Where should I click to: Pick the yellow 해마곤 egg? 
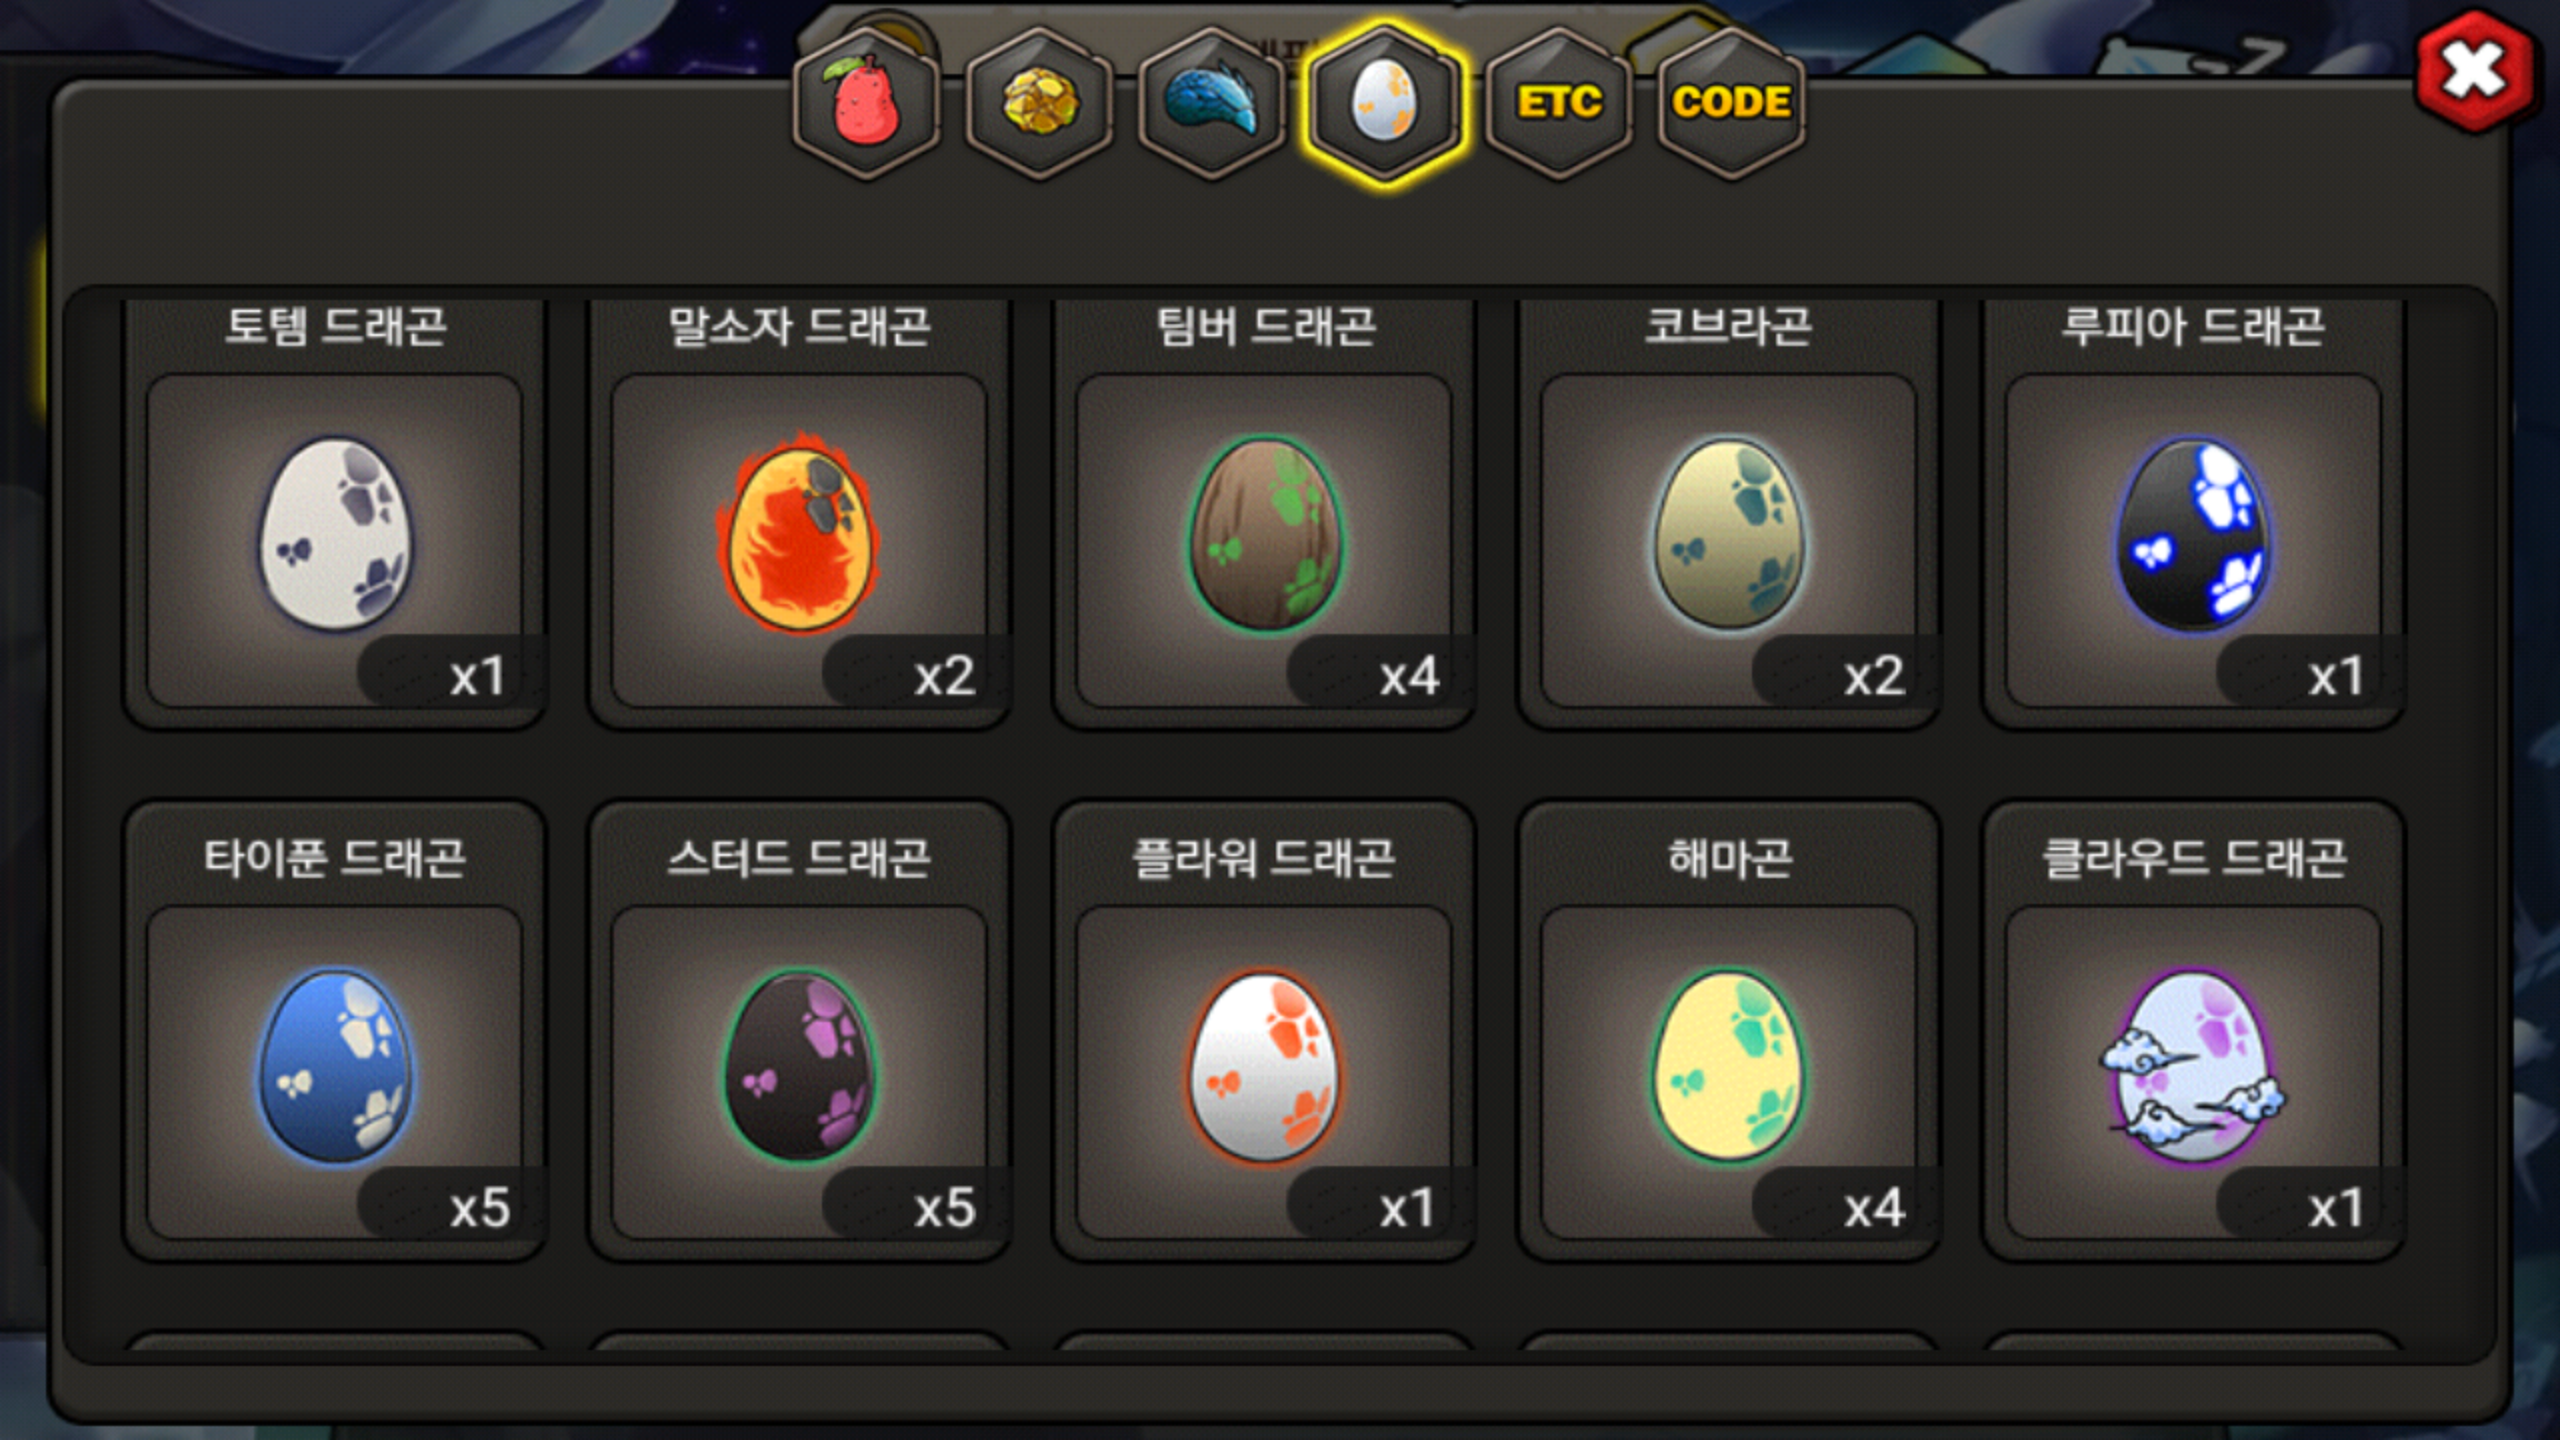[x=1729, y=1066]
